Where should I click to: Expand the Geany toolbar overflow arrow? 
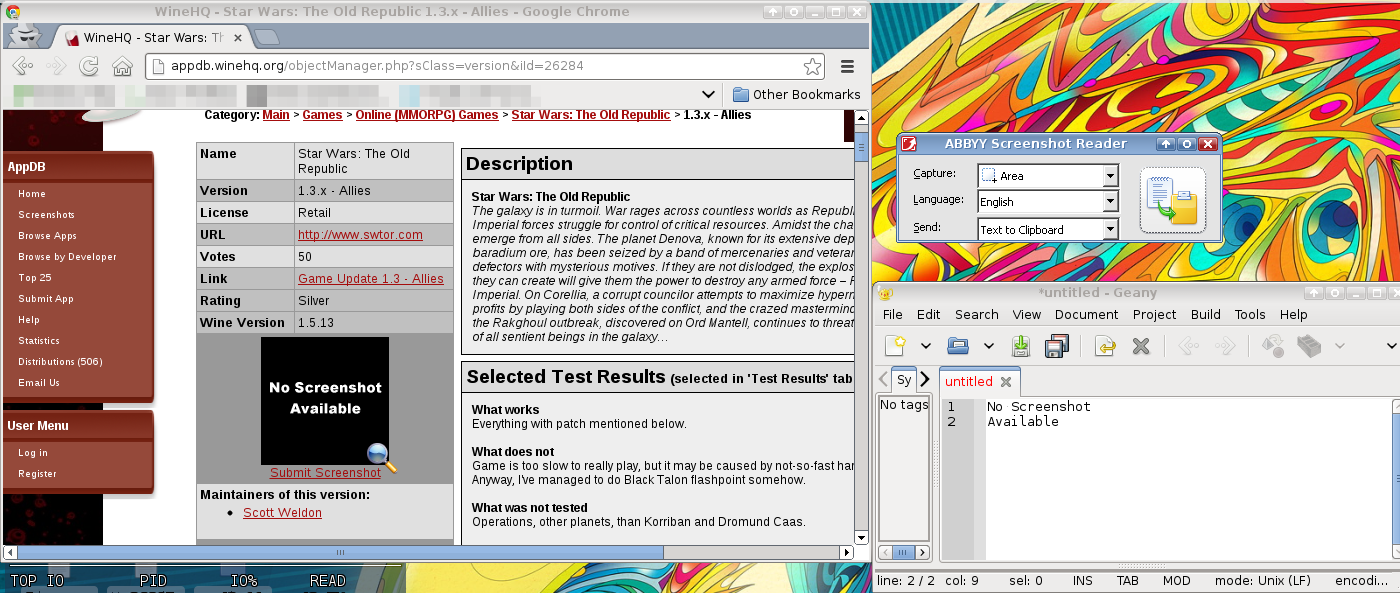pos(1391,346)
